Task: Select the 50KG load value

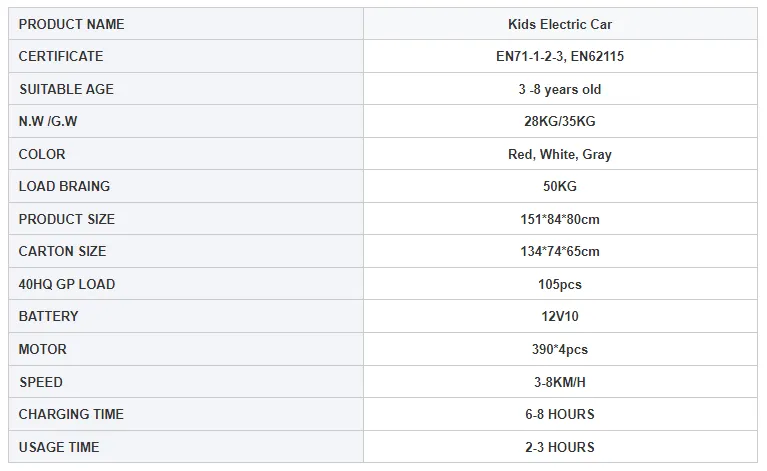Action: 559,186
